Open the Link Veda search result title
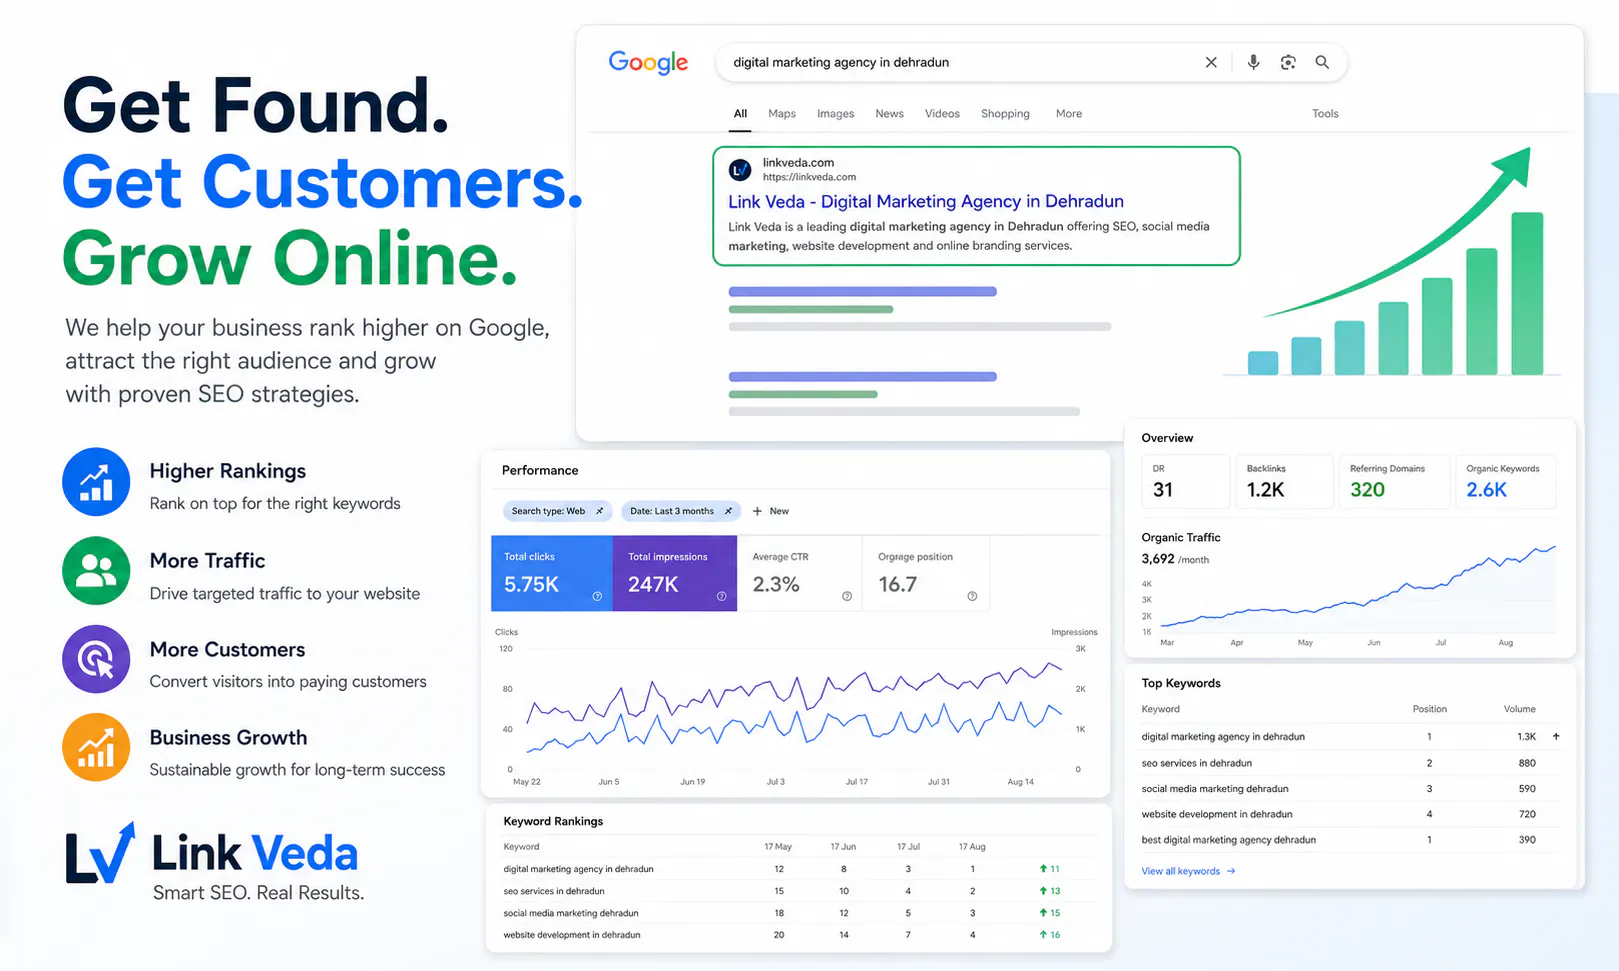 click(x=926, y=201)
